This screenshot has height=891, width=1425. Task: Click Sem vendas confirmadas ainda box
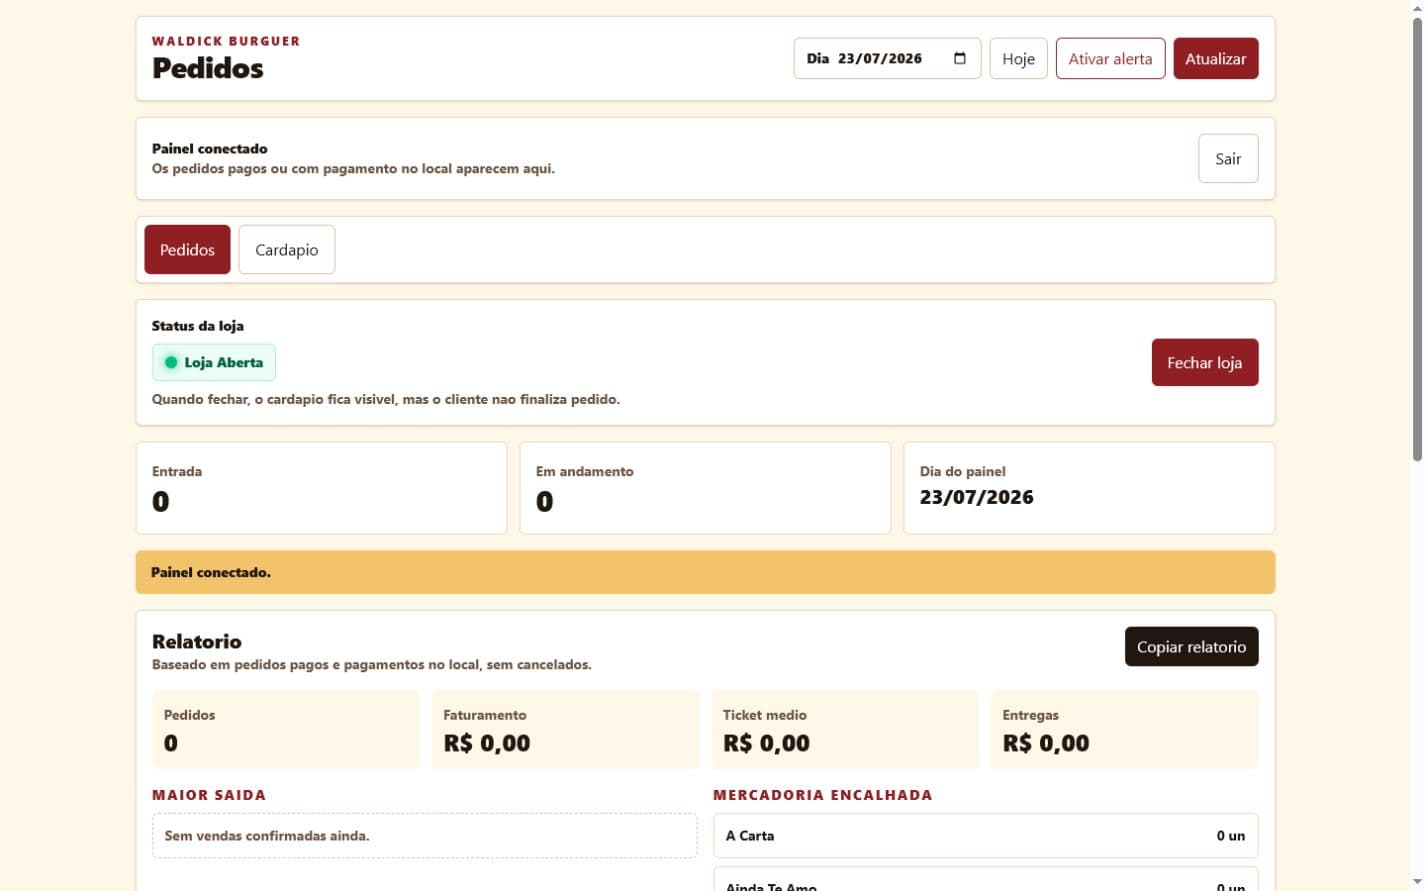[x=424, y=835]
